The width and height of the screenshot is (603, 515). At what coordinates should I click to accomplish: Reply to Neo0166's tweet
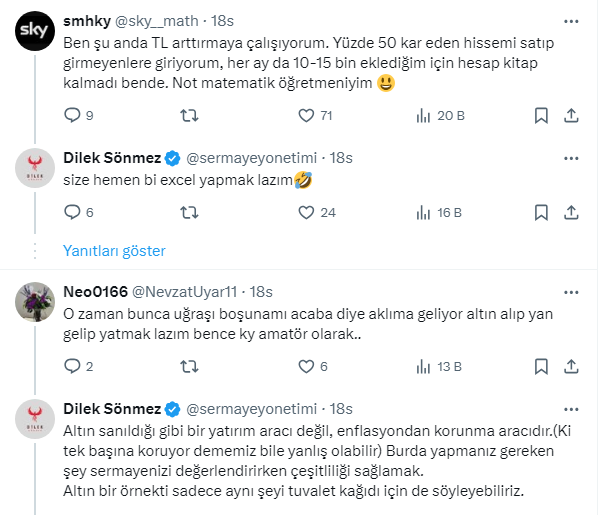[x=72, y=366]
